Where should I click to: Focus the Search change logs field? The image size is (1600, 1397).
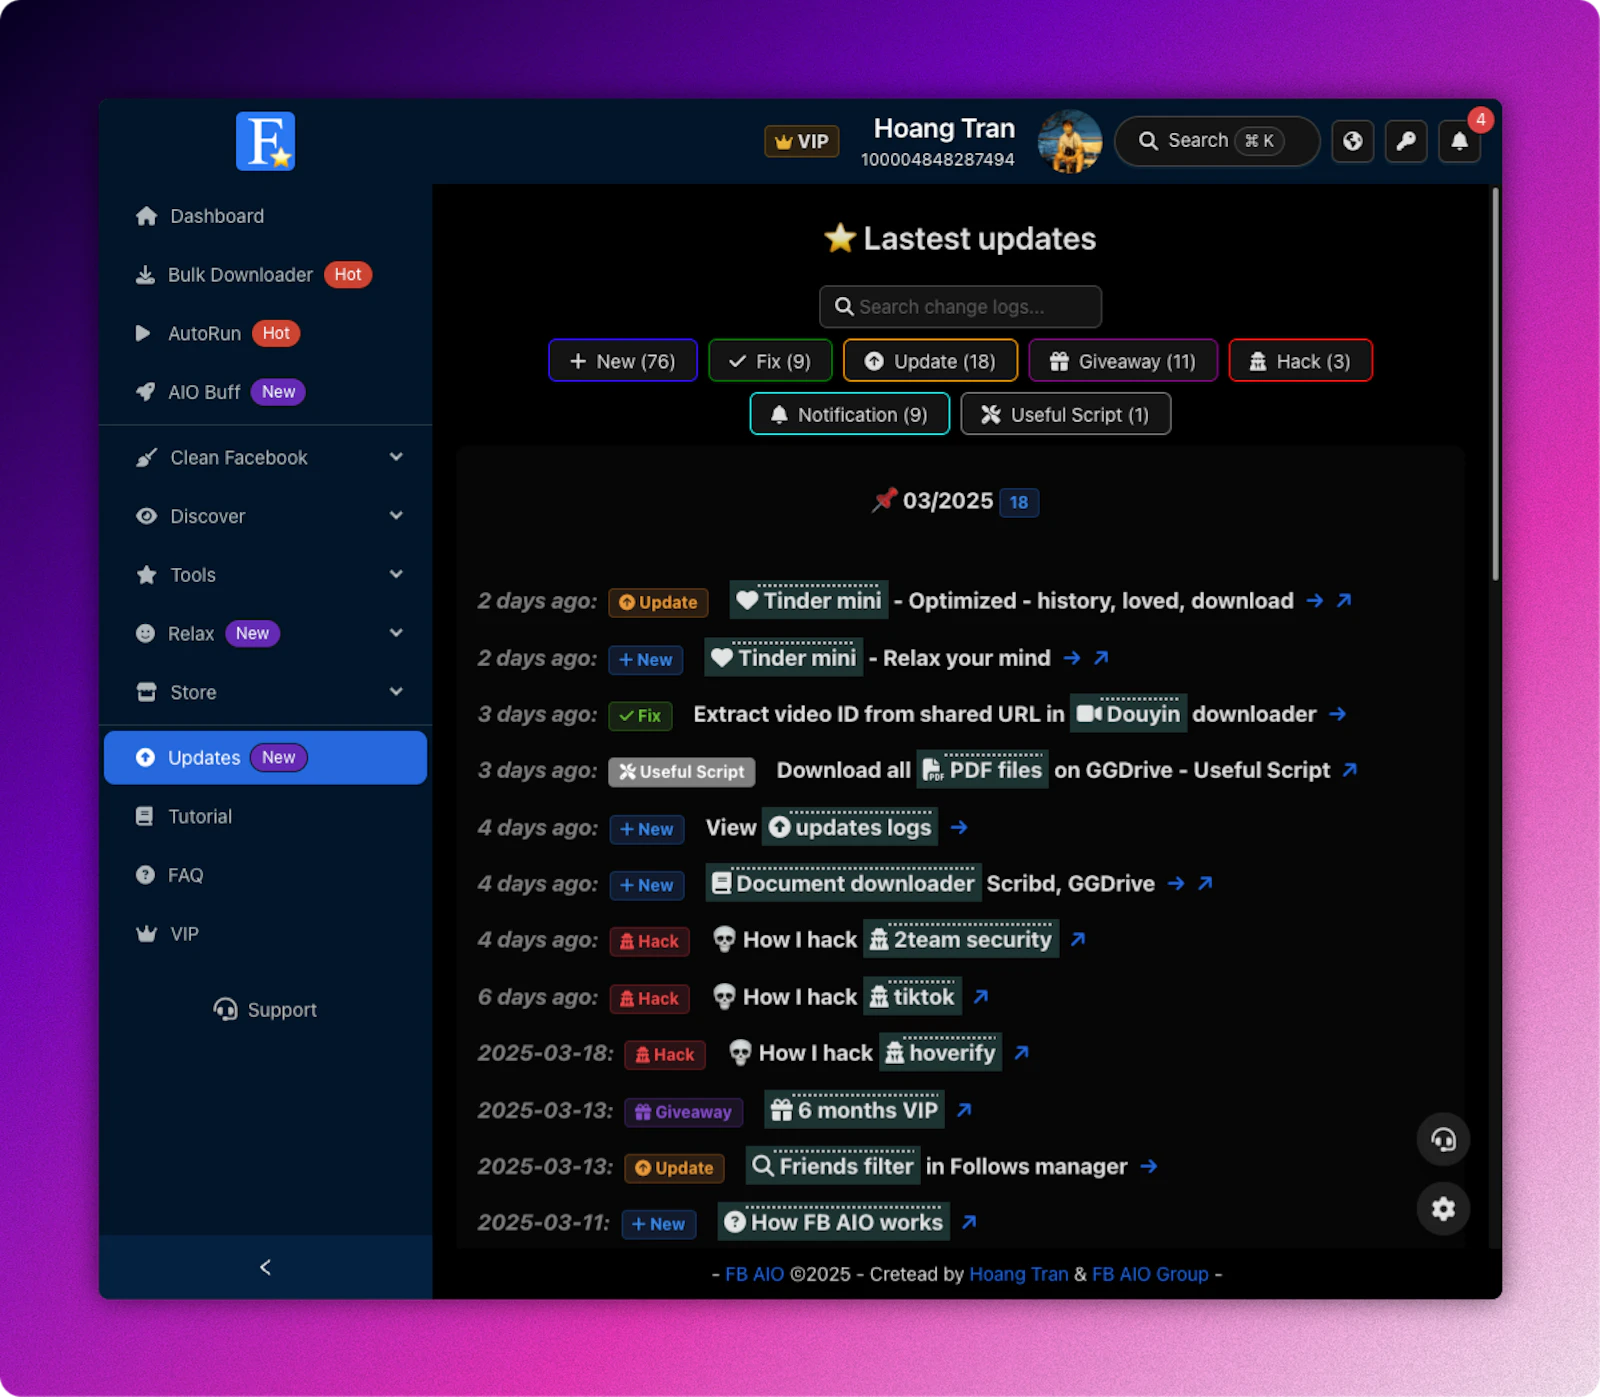tap(960, 307)
